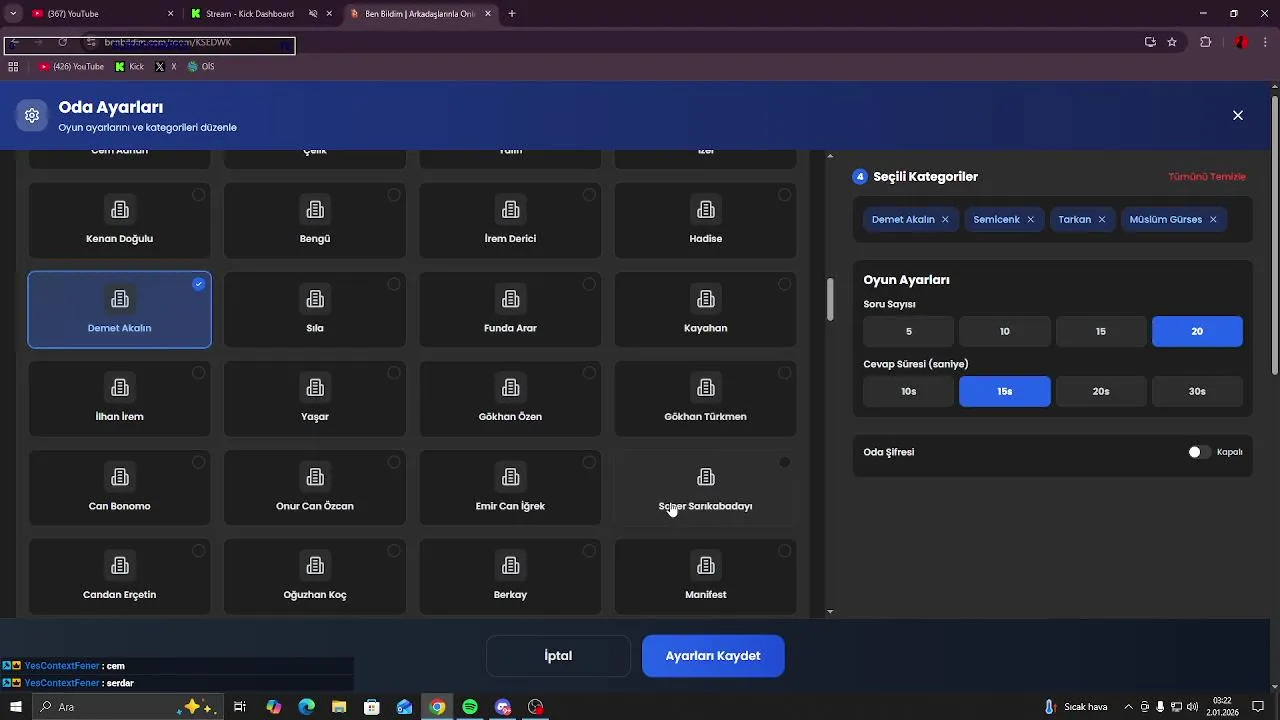Unmute the Kick Dashboard tab audio icon
1280x720 pixels.
point(313,14)
